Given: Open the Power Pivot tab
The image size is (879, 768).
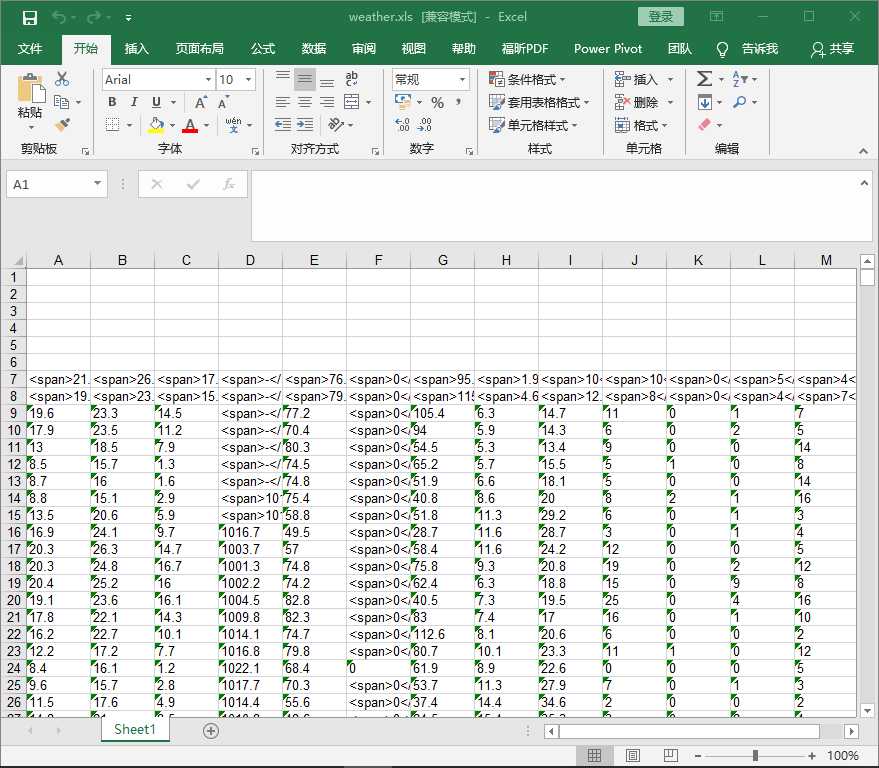Looking at the screenshot, I should point(608,49).
